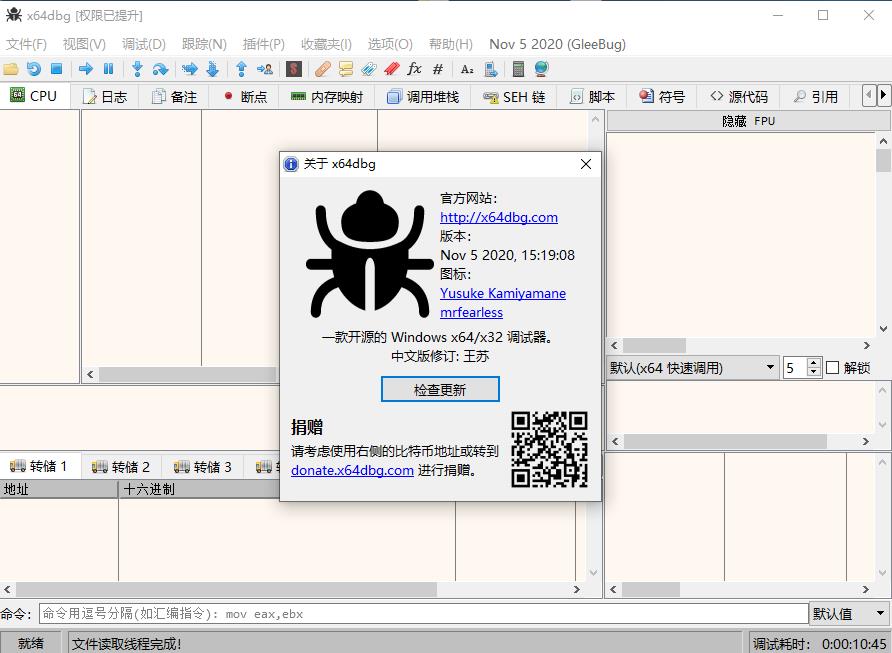Select the 转储 3 dump tab

[x=203, y=467]
